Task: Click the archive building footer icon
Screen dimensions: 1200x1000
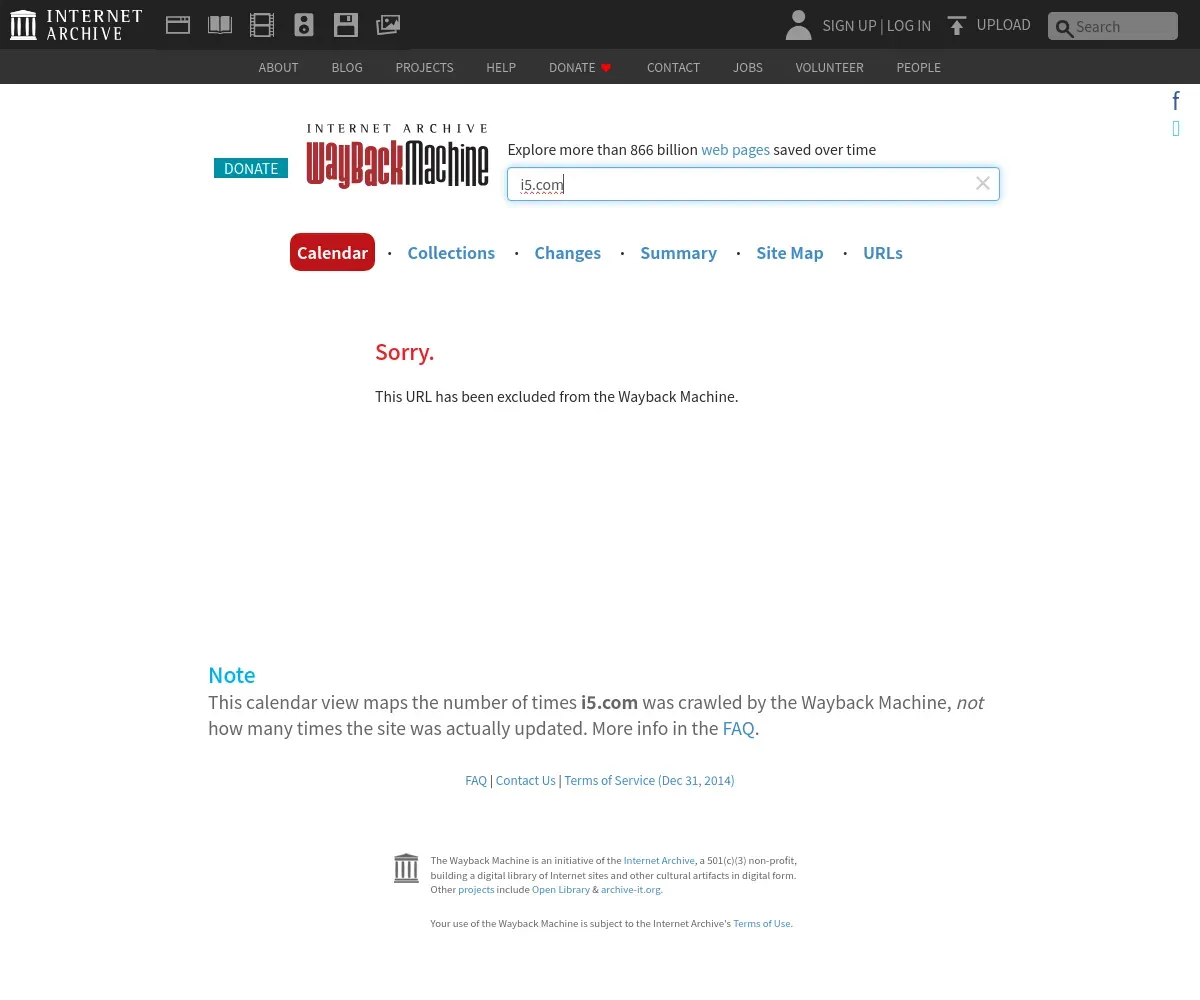Action: click(406, 868)
